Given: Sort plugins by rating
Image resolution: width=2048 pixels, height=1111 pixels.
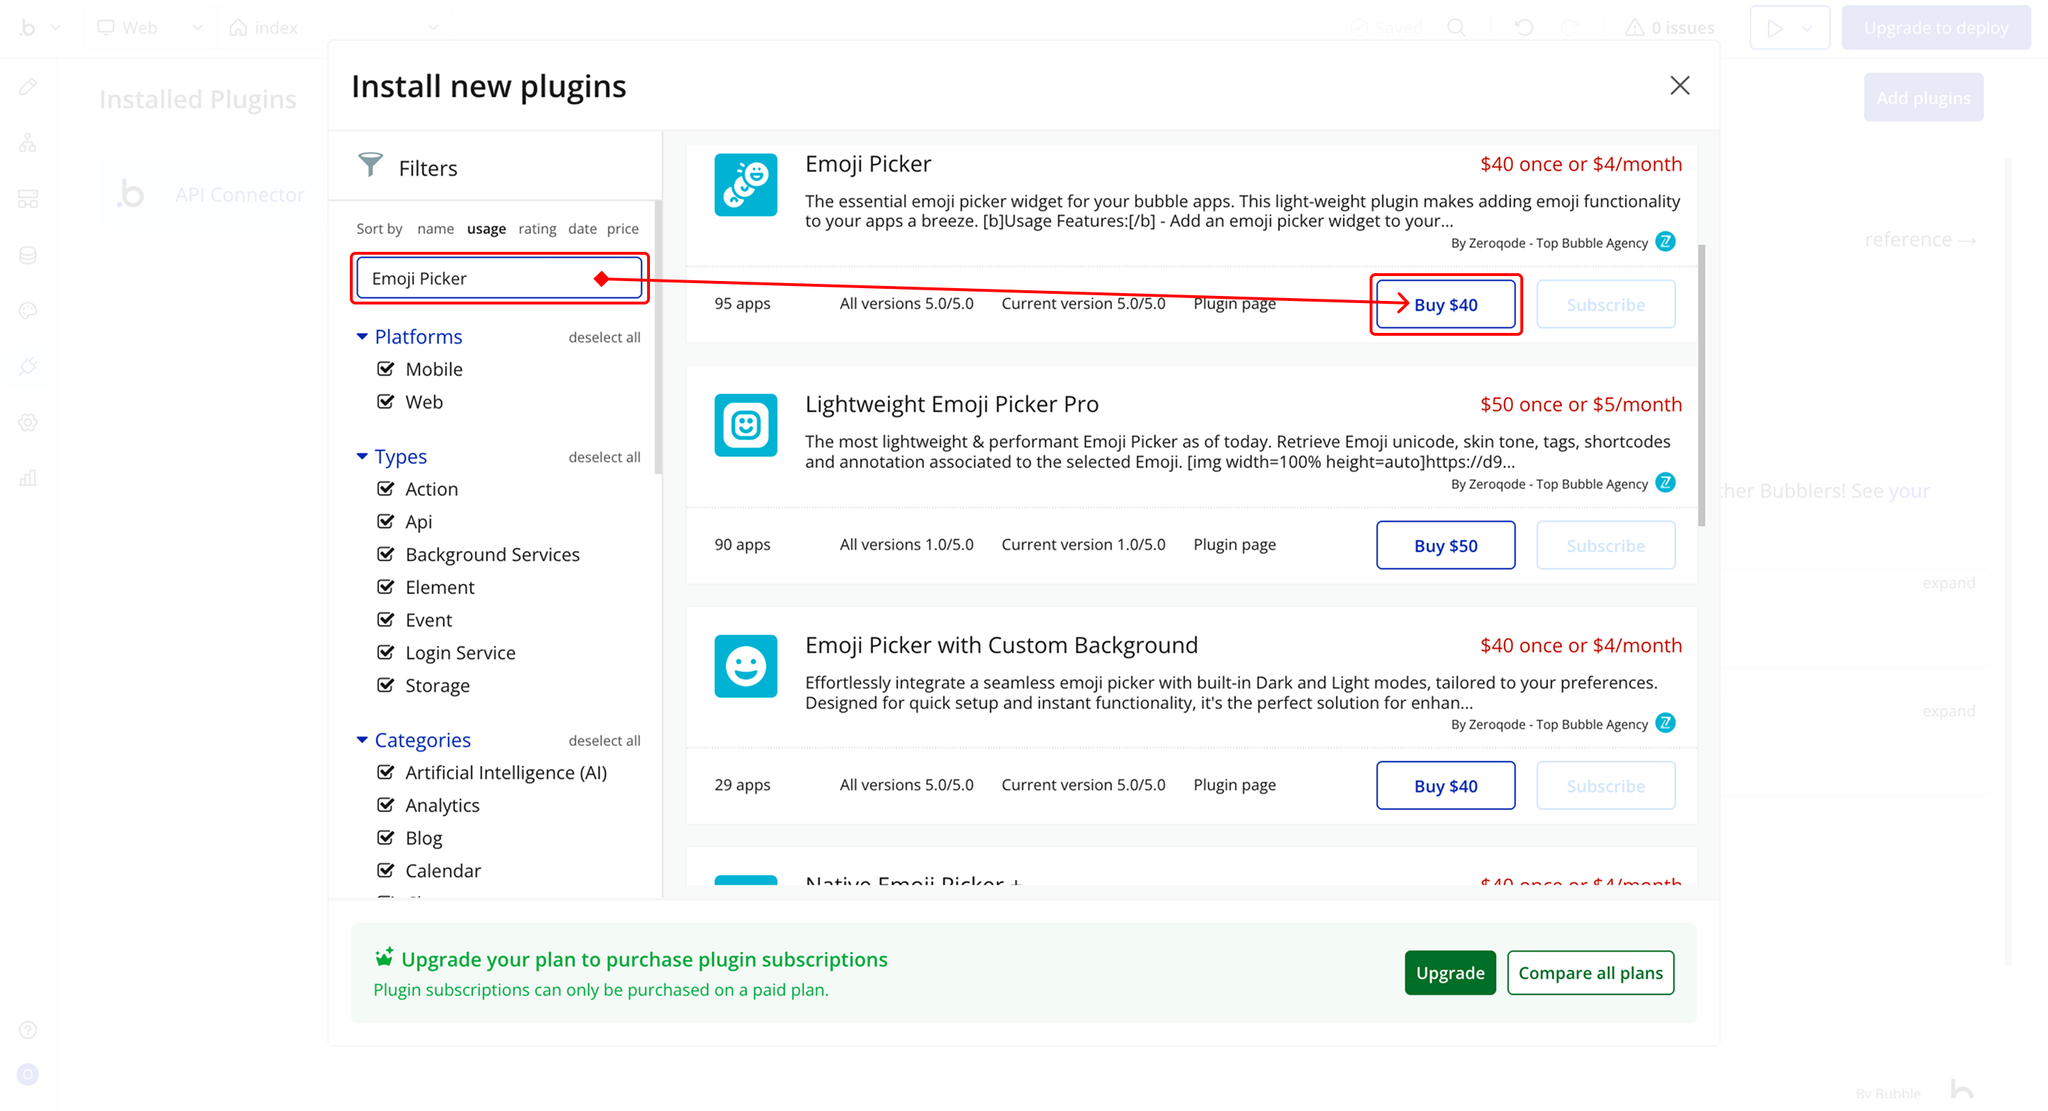Looking at the screenshot, I should pos(537,229).
